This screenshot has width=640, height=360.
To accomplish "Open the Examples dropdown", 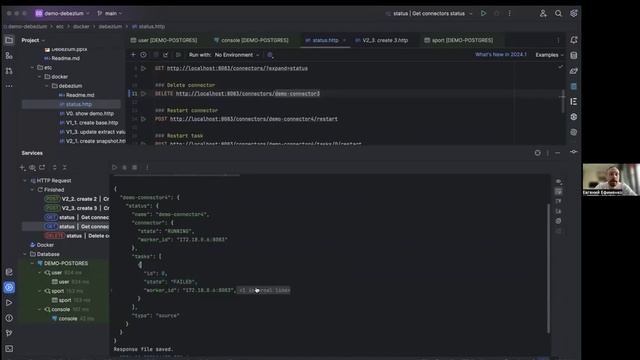I will 549,55.
